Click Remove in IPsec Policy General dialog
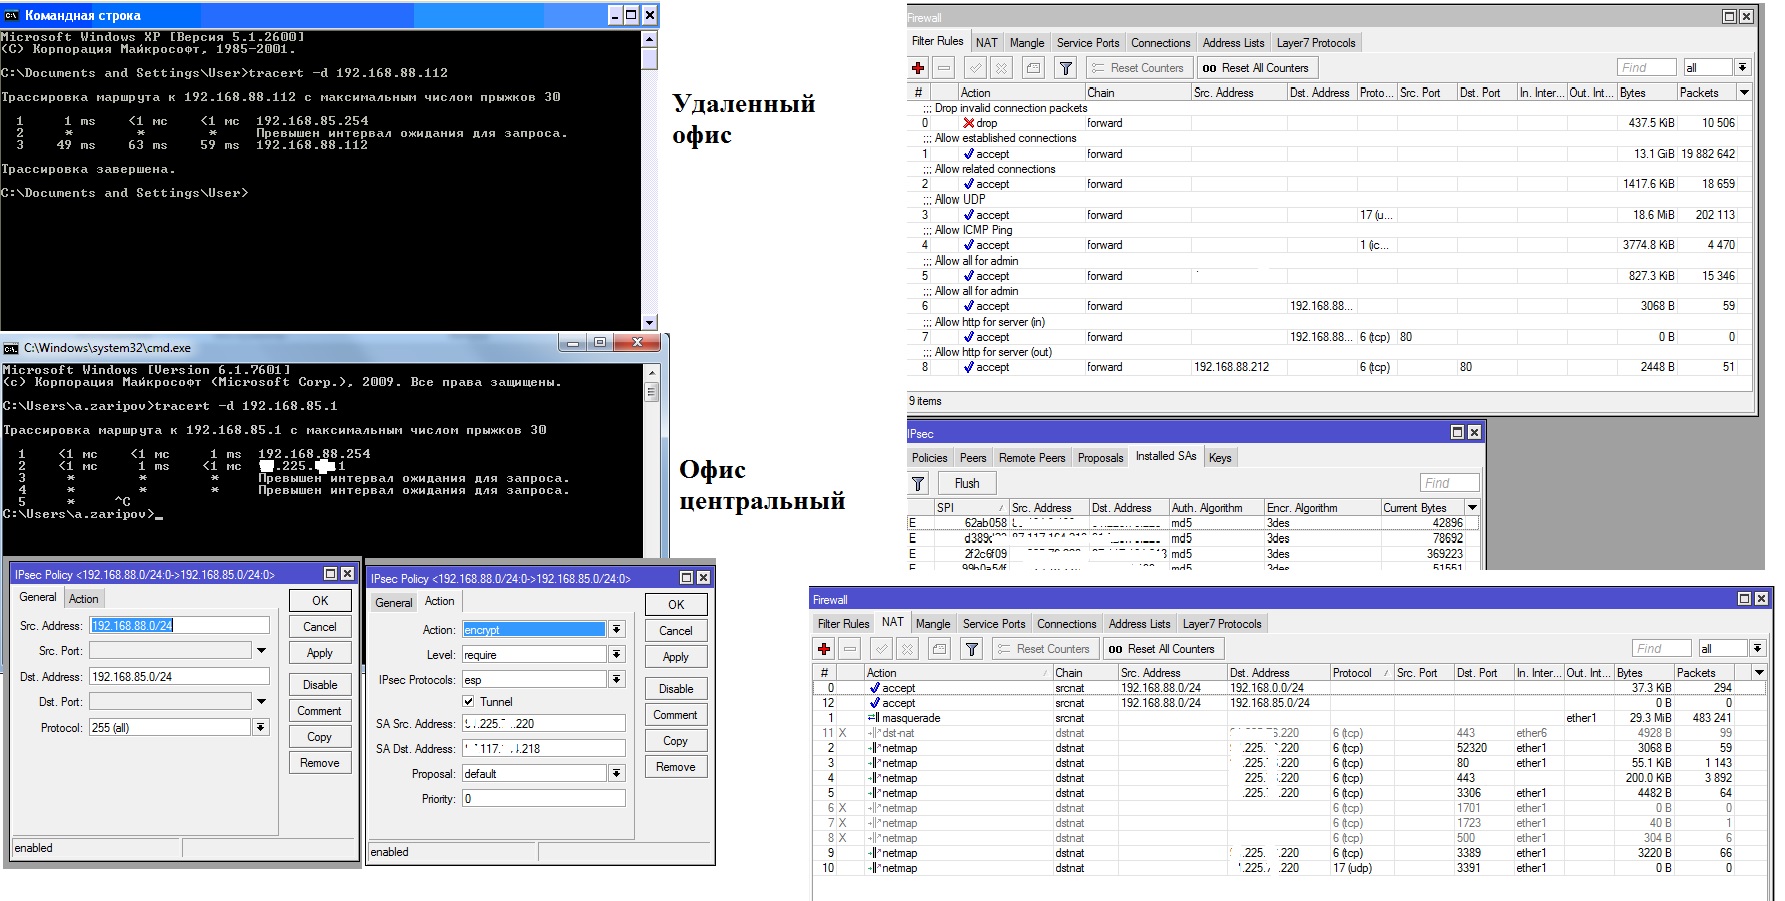 point(320,763)
